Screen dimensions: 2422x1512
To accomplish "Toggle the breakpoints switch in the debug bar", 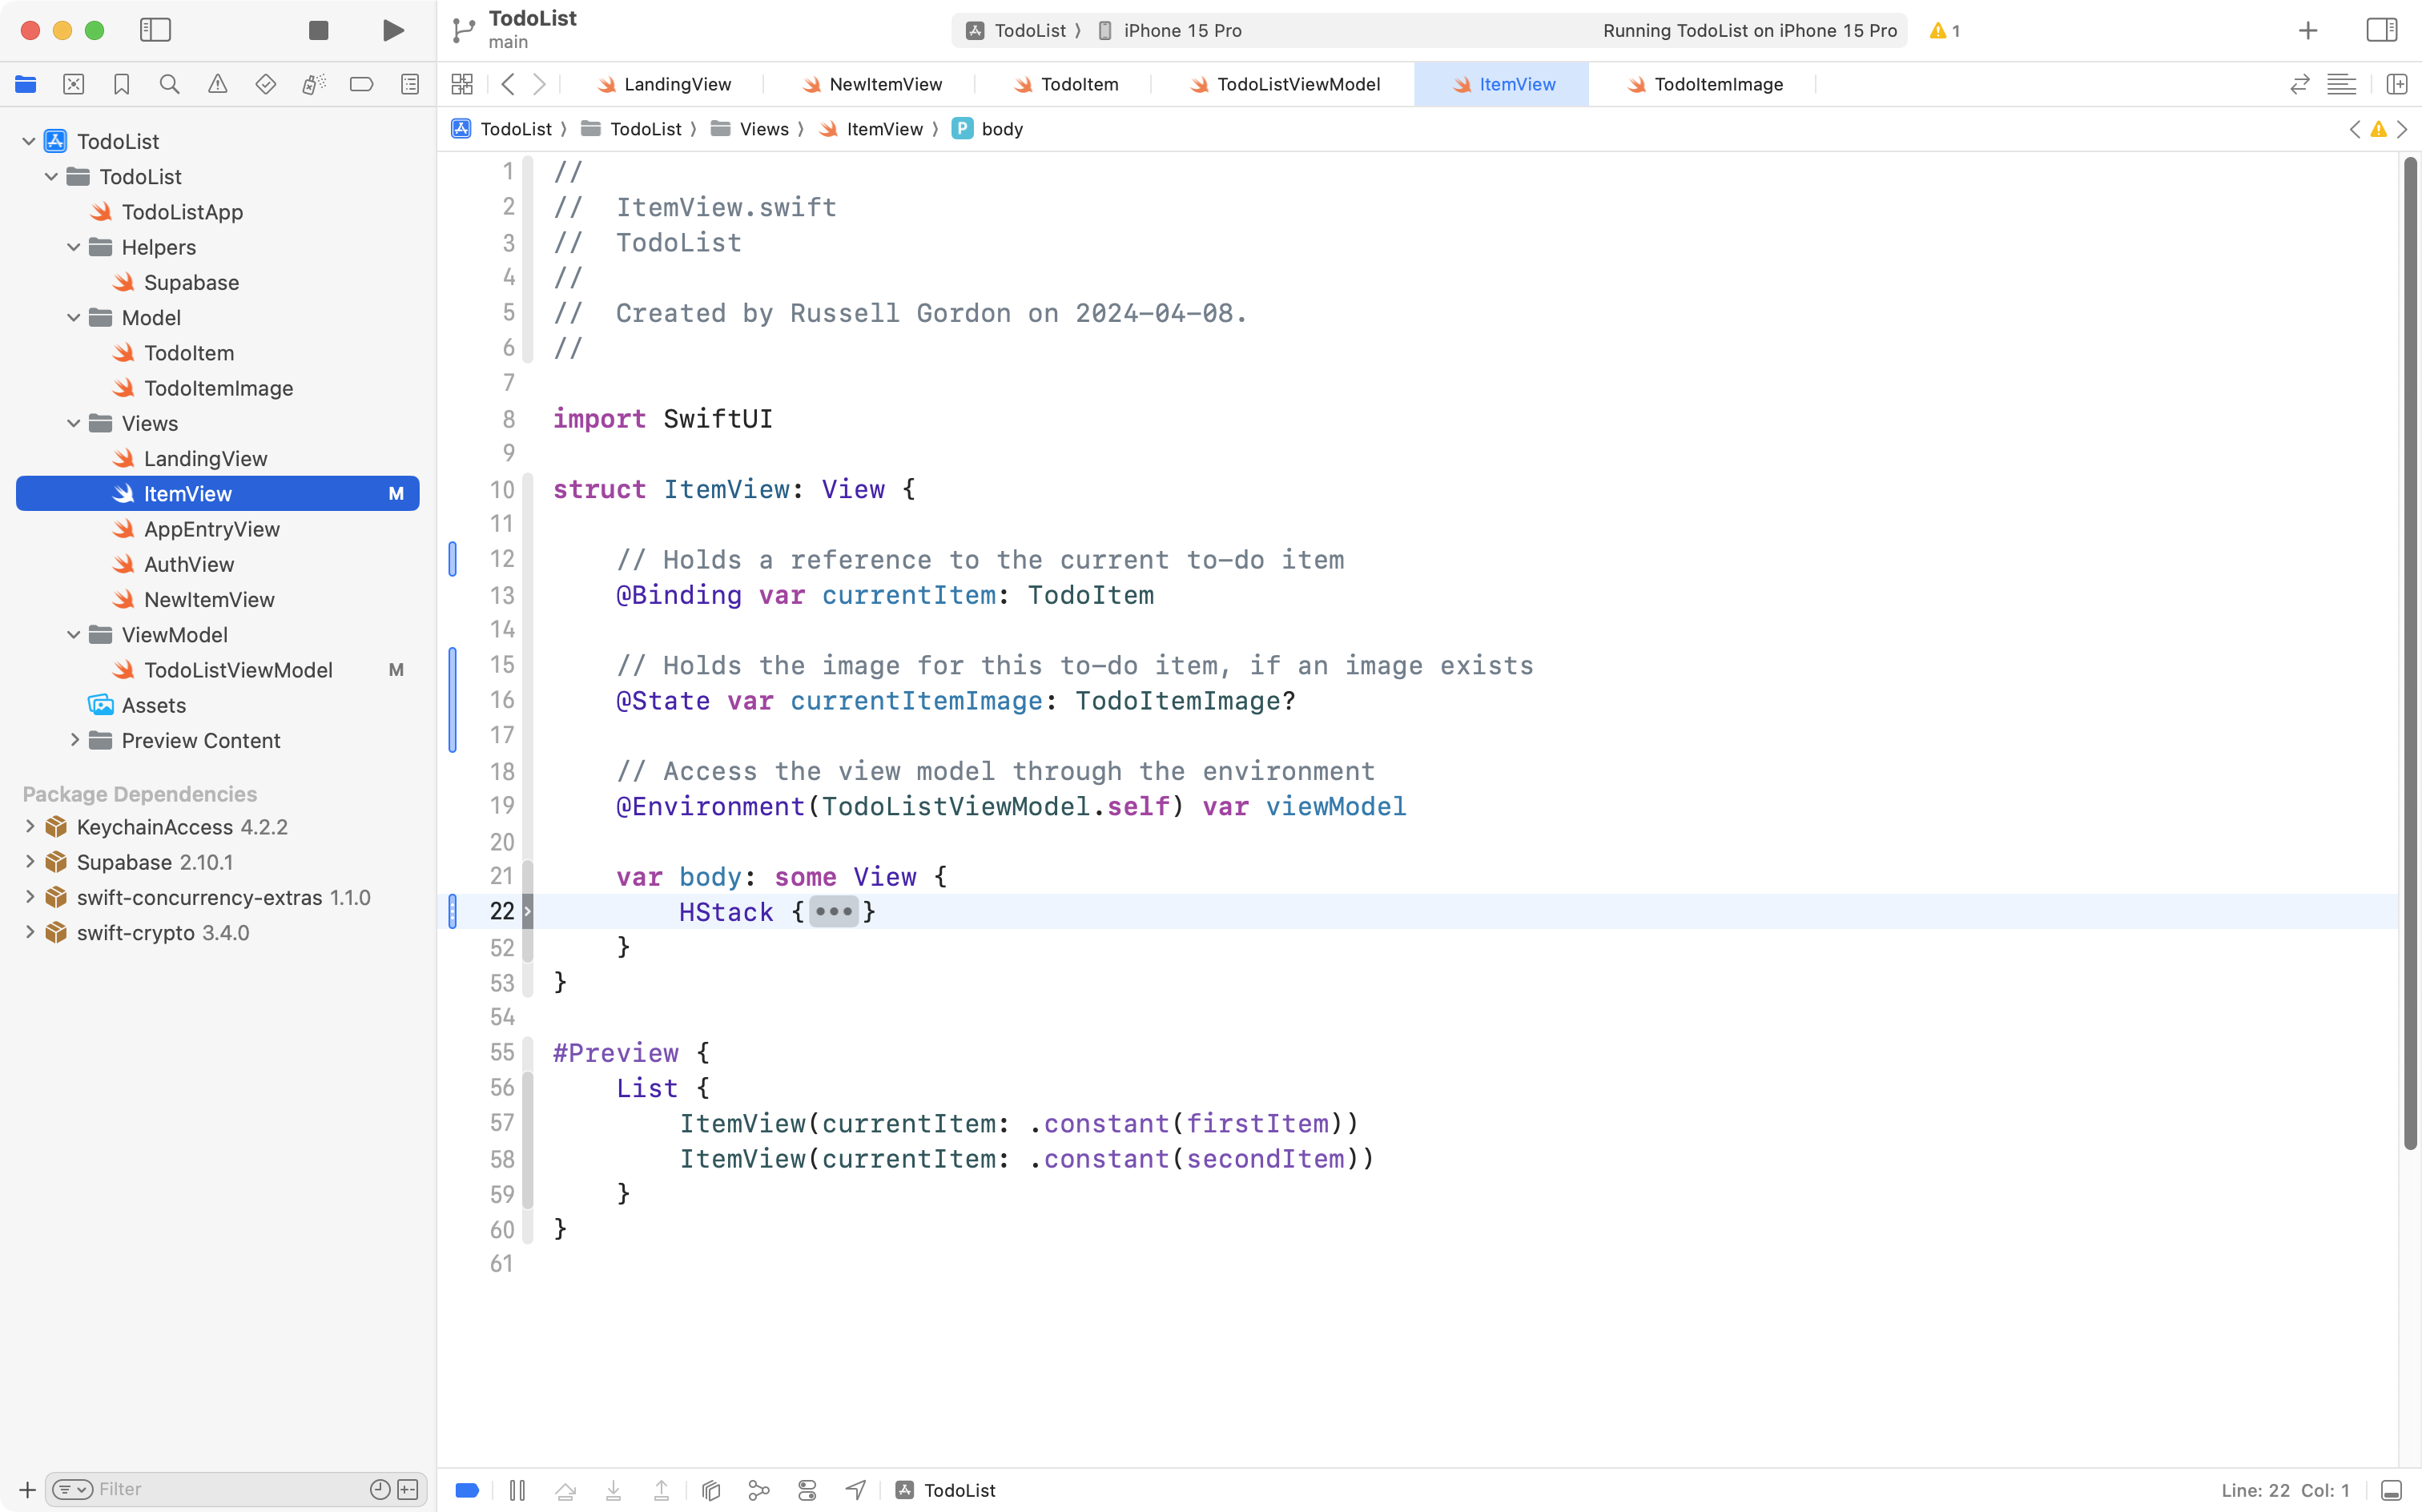I will [x=466, y=1489].
